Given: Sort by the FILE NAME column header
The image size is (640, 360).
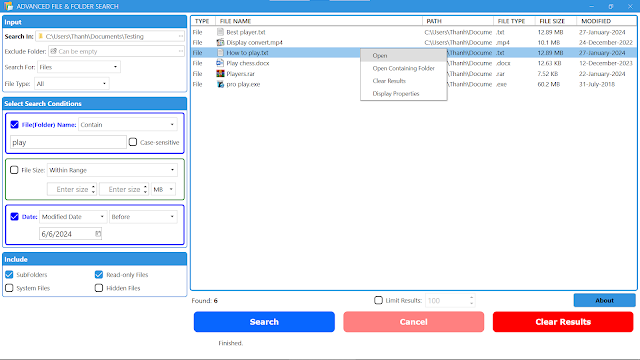Looking at the screenshot, I should click(319, 21).
